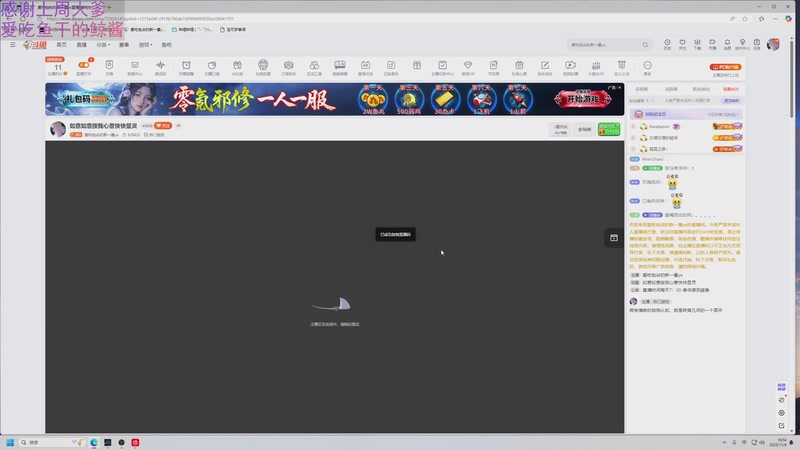This screenshot has height=450, width=800.
Task: Click the orange PC client button
Action: pos(725,67)
